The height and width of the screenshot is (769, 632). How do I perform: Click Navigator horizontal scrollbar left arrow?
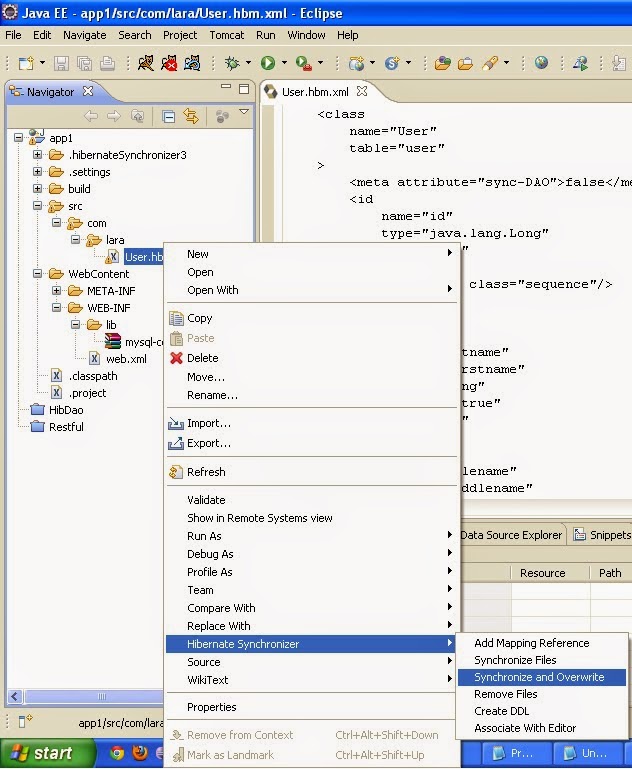(15, 696)
